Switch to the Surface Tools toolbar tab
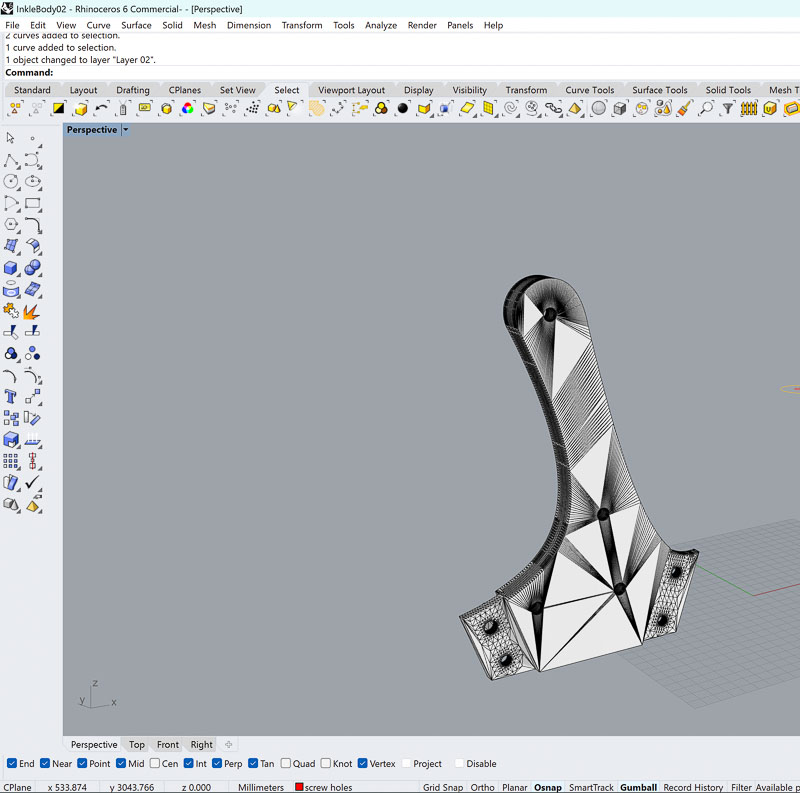Screen dimensions: 800x793 tap(660, 90)
